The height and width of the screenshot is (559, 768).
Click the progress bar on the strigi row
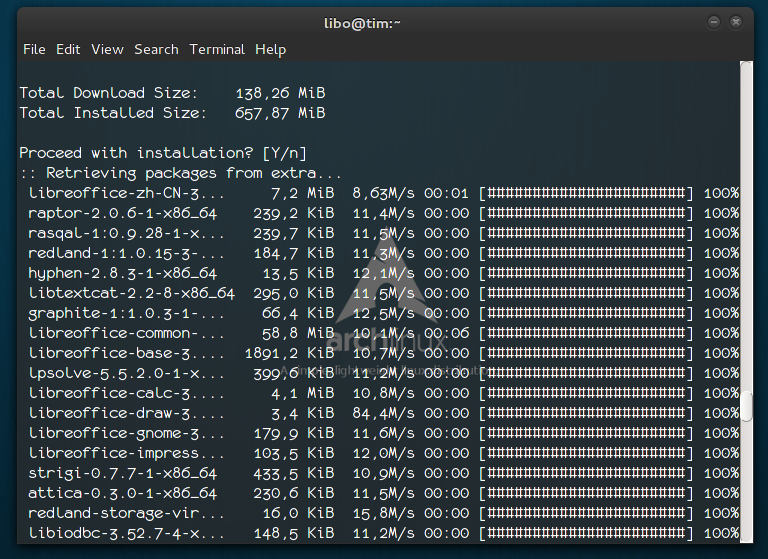tap(586, 473)
